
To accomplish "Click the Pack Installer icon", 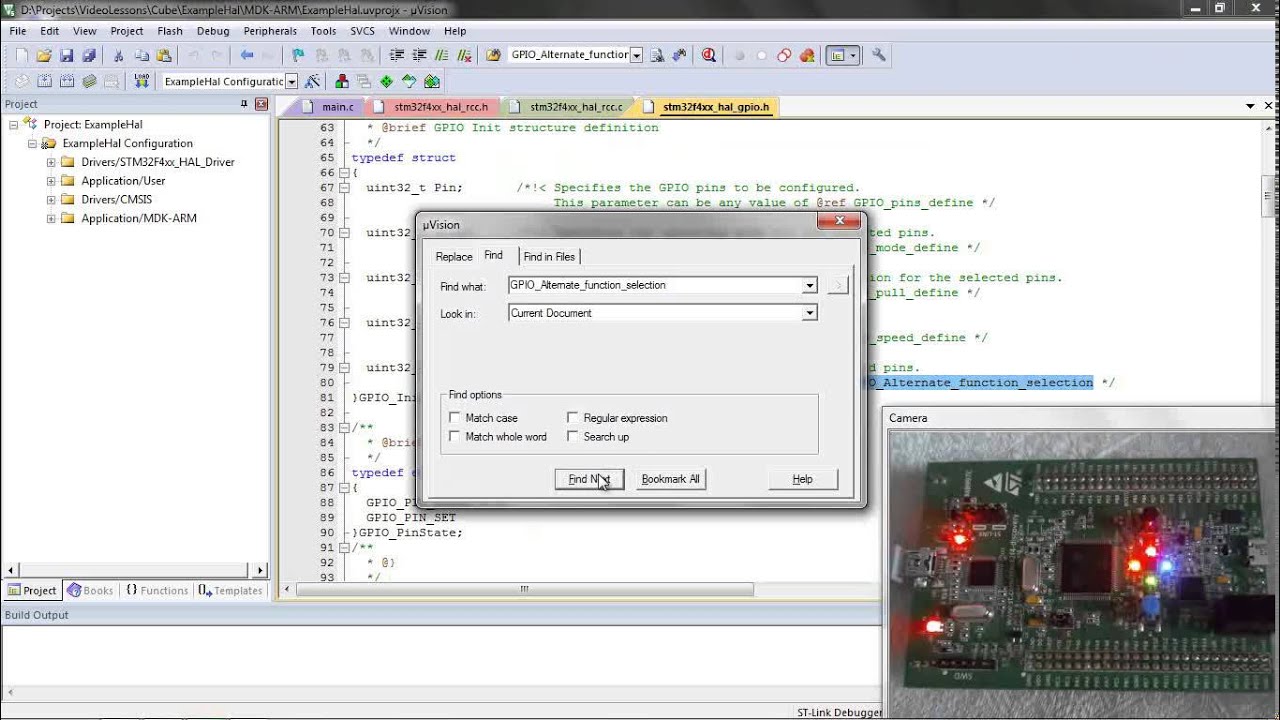I will pos(432,82).
